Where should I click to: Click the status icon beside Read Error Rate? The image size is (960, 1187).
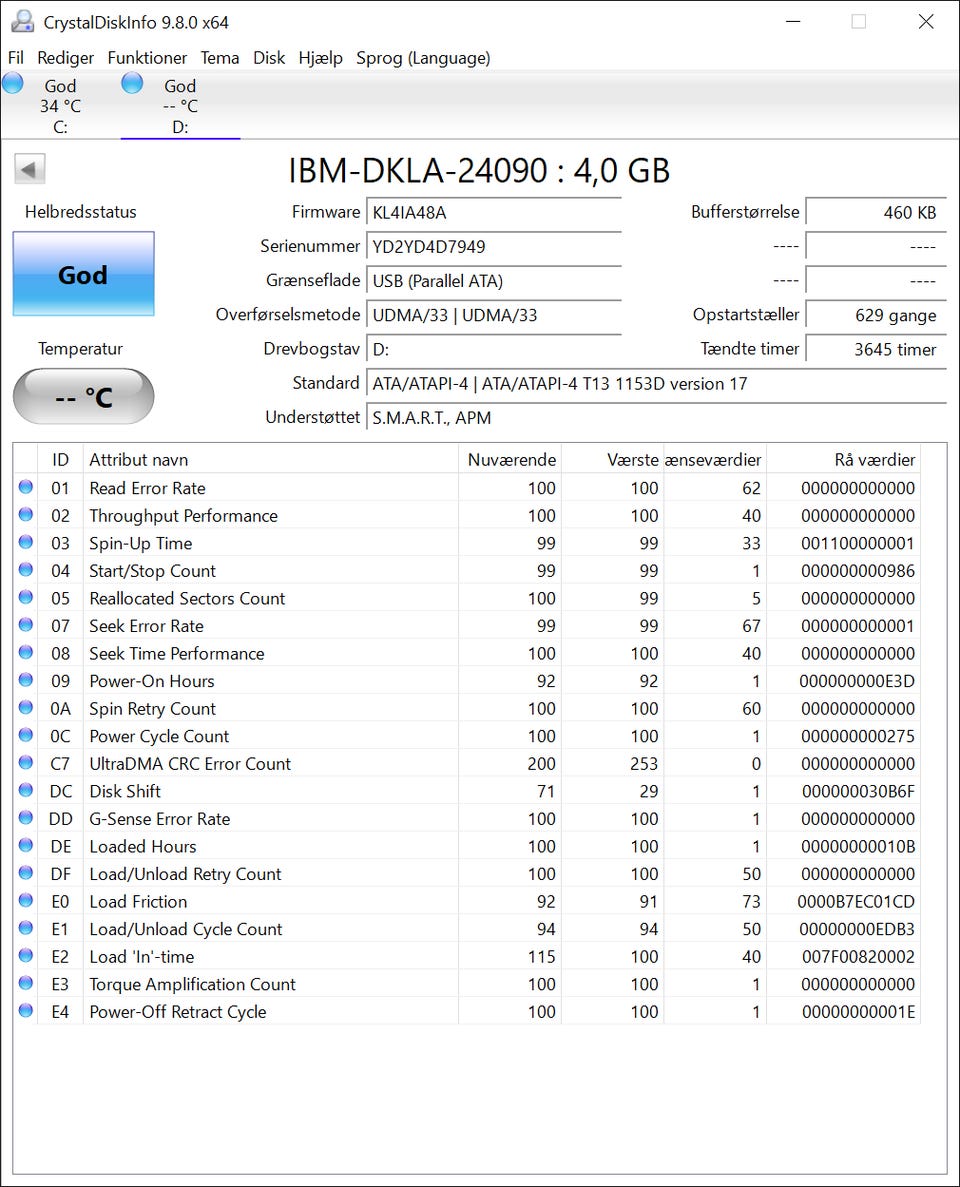point(26,488)
